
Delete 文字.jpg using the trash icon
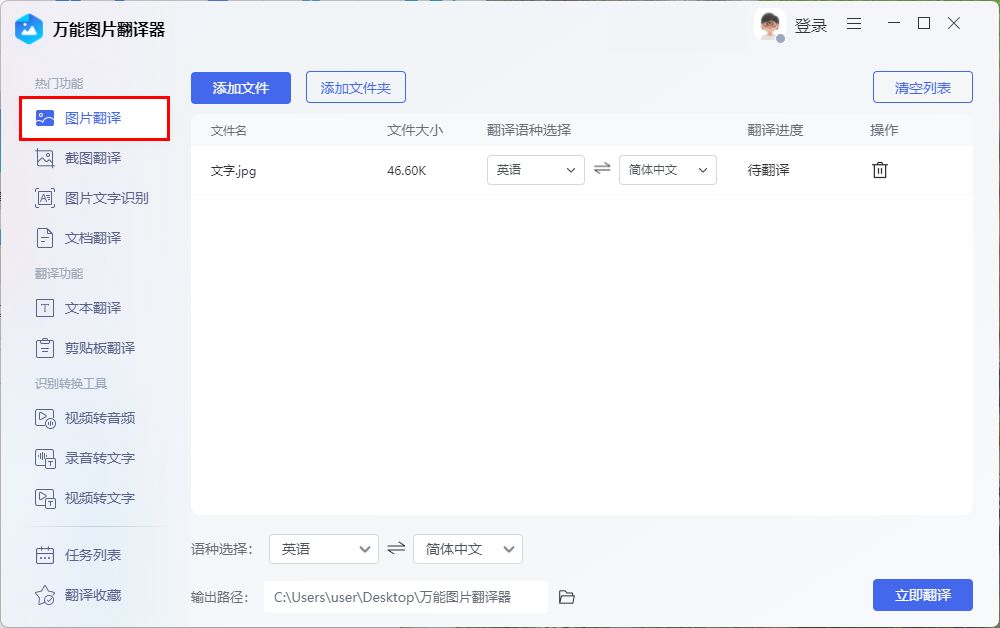[879, 170]
